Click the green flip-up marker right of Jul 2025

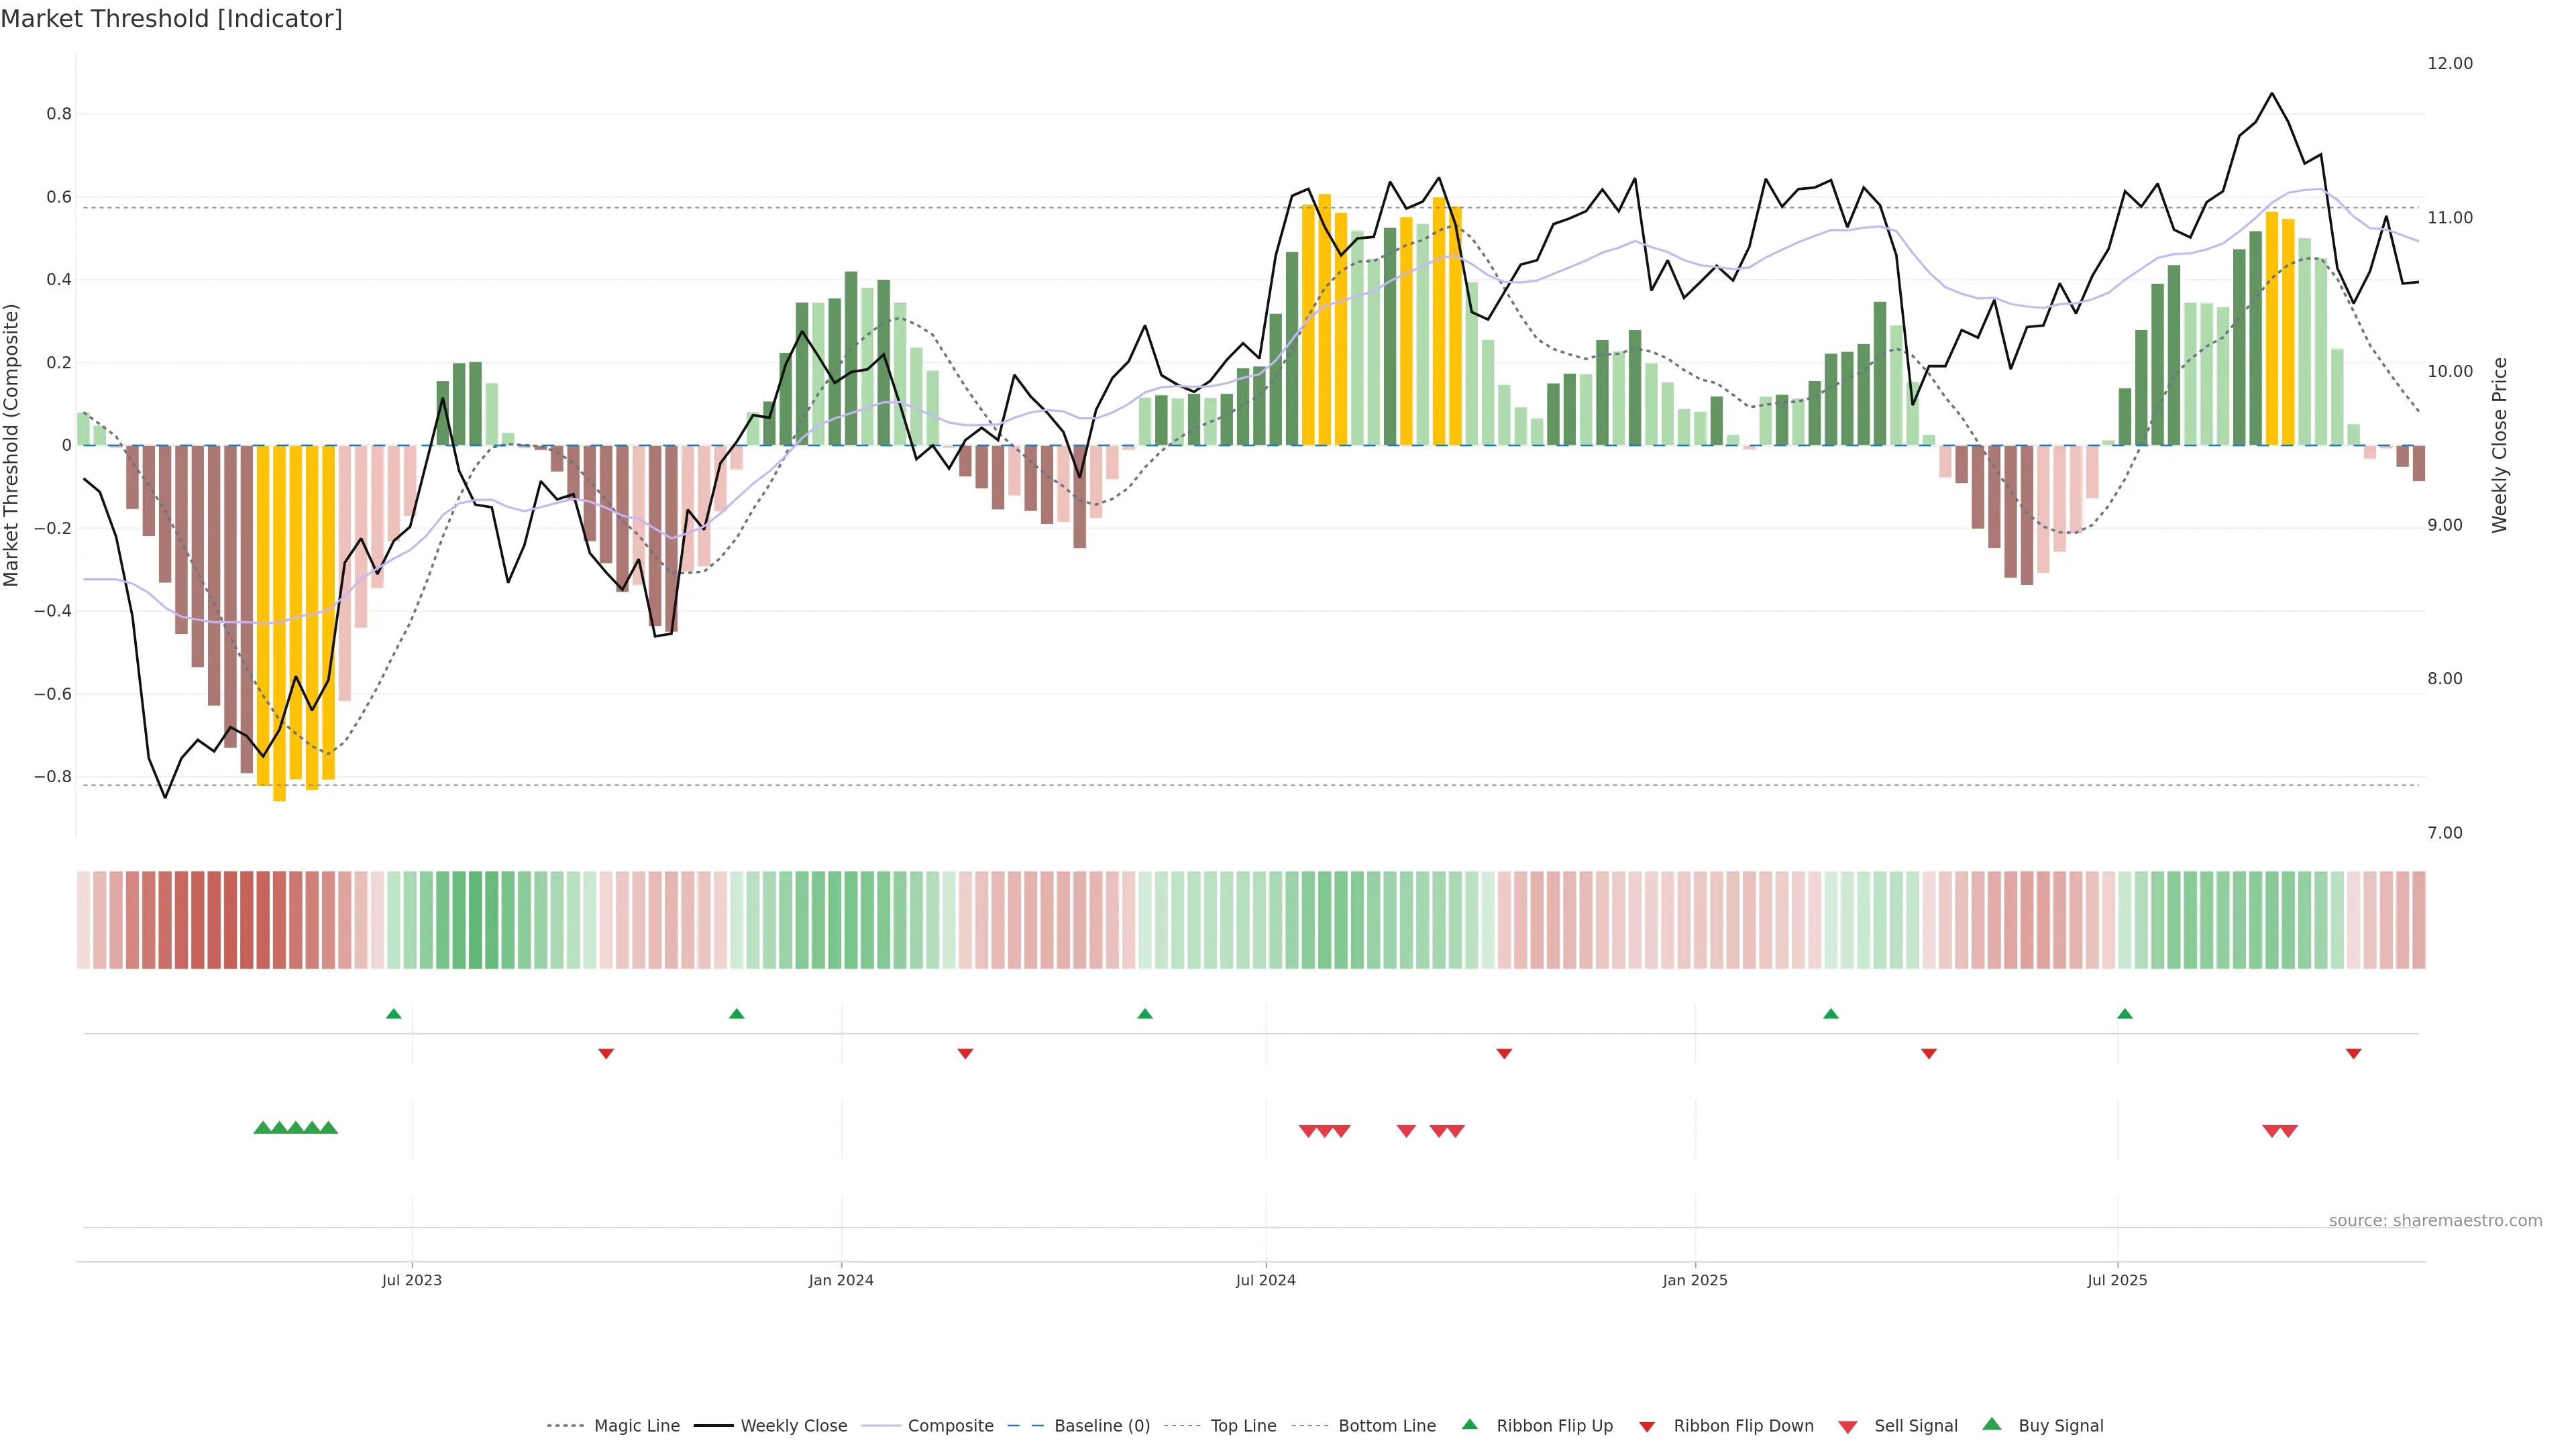tap(2125, 1014)
